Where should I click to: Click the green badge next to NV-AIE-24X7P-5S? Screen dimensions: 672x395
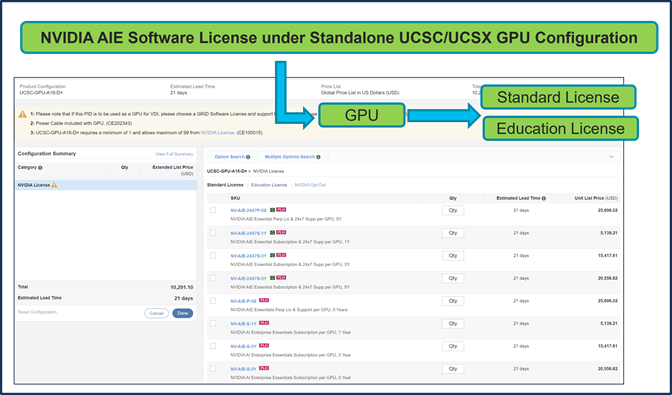pos(272,210)
